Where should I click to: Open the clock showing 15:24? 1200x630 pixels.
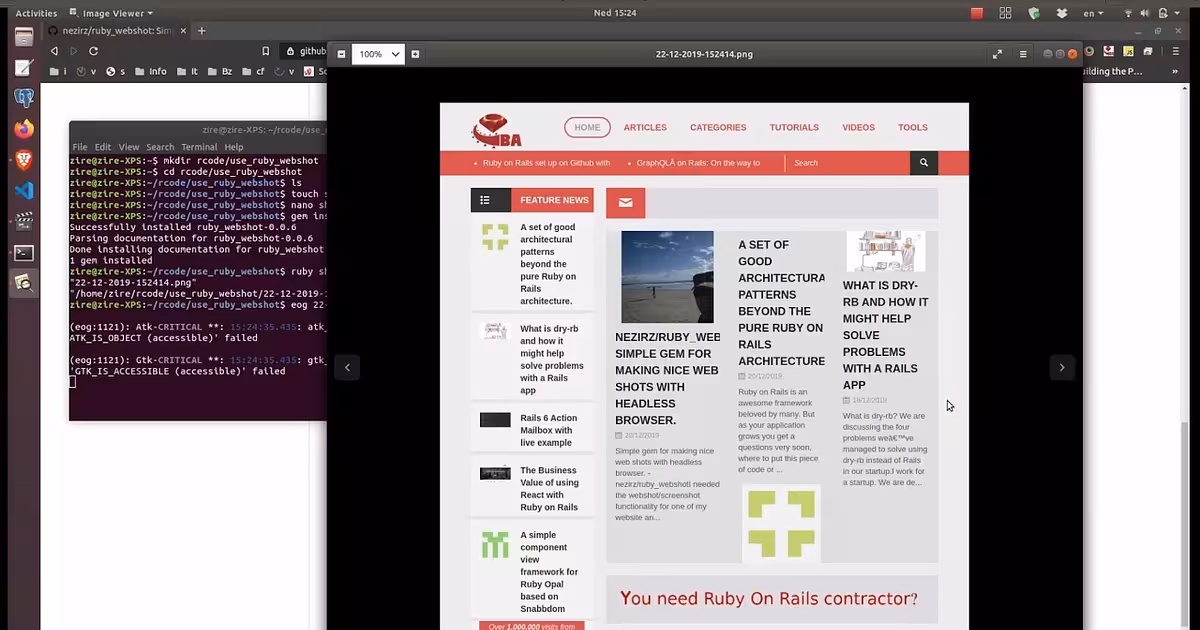[615, 13]
